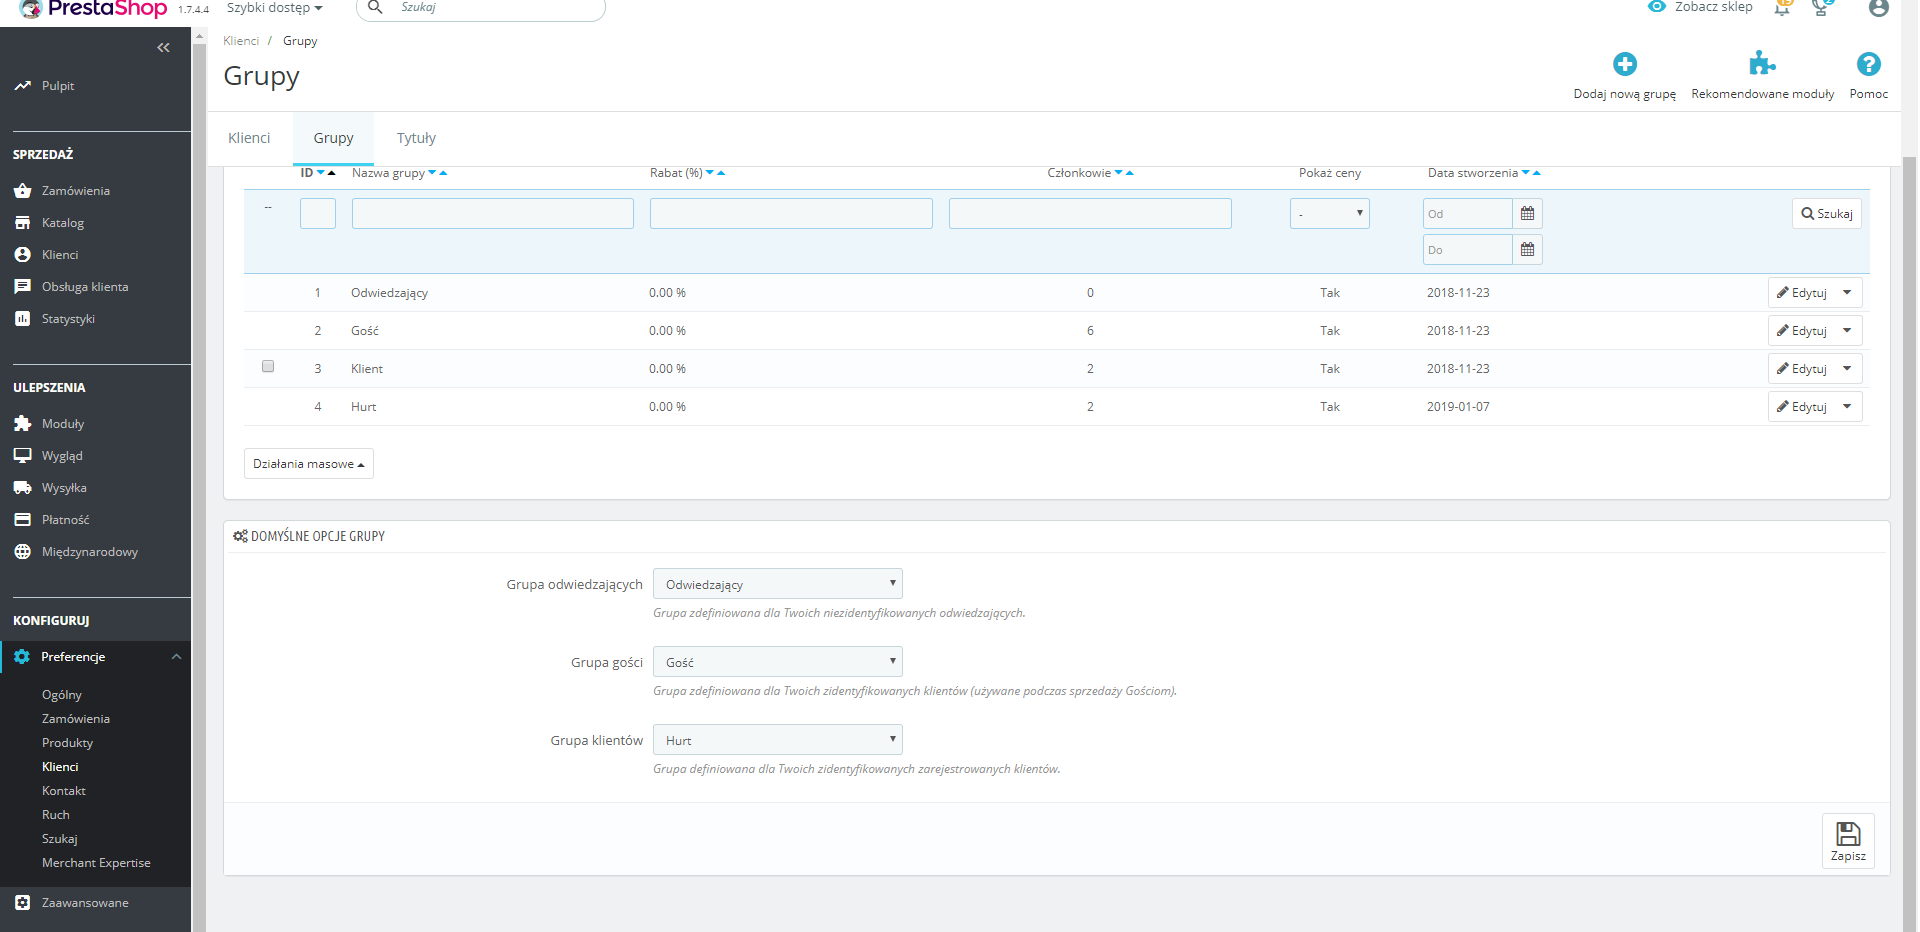1920x932 pixels.
Task: Open Kontakt in the Preferencje submenu
Action: click(64, 791)
